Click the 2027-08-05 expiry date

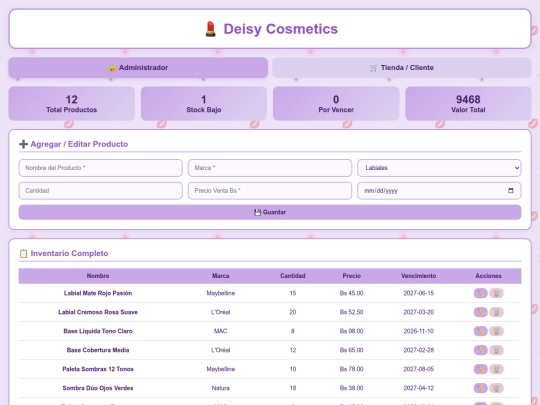click(x=418, y=369)
